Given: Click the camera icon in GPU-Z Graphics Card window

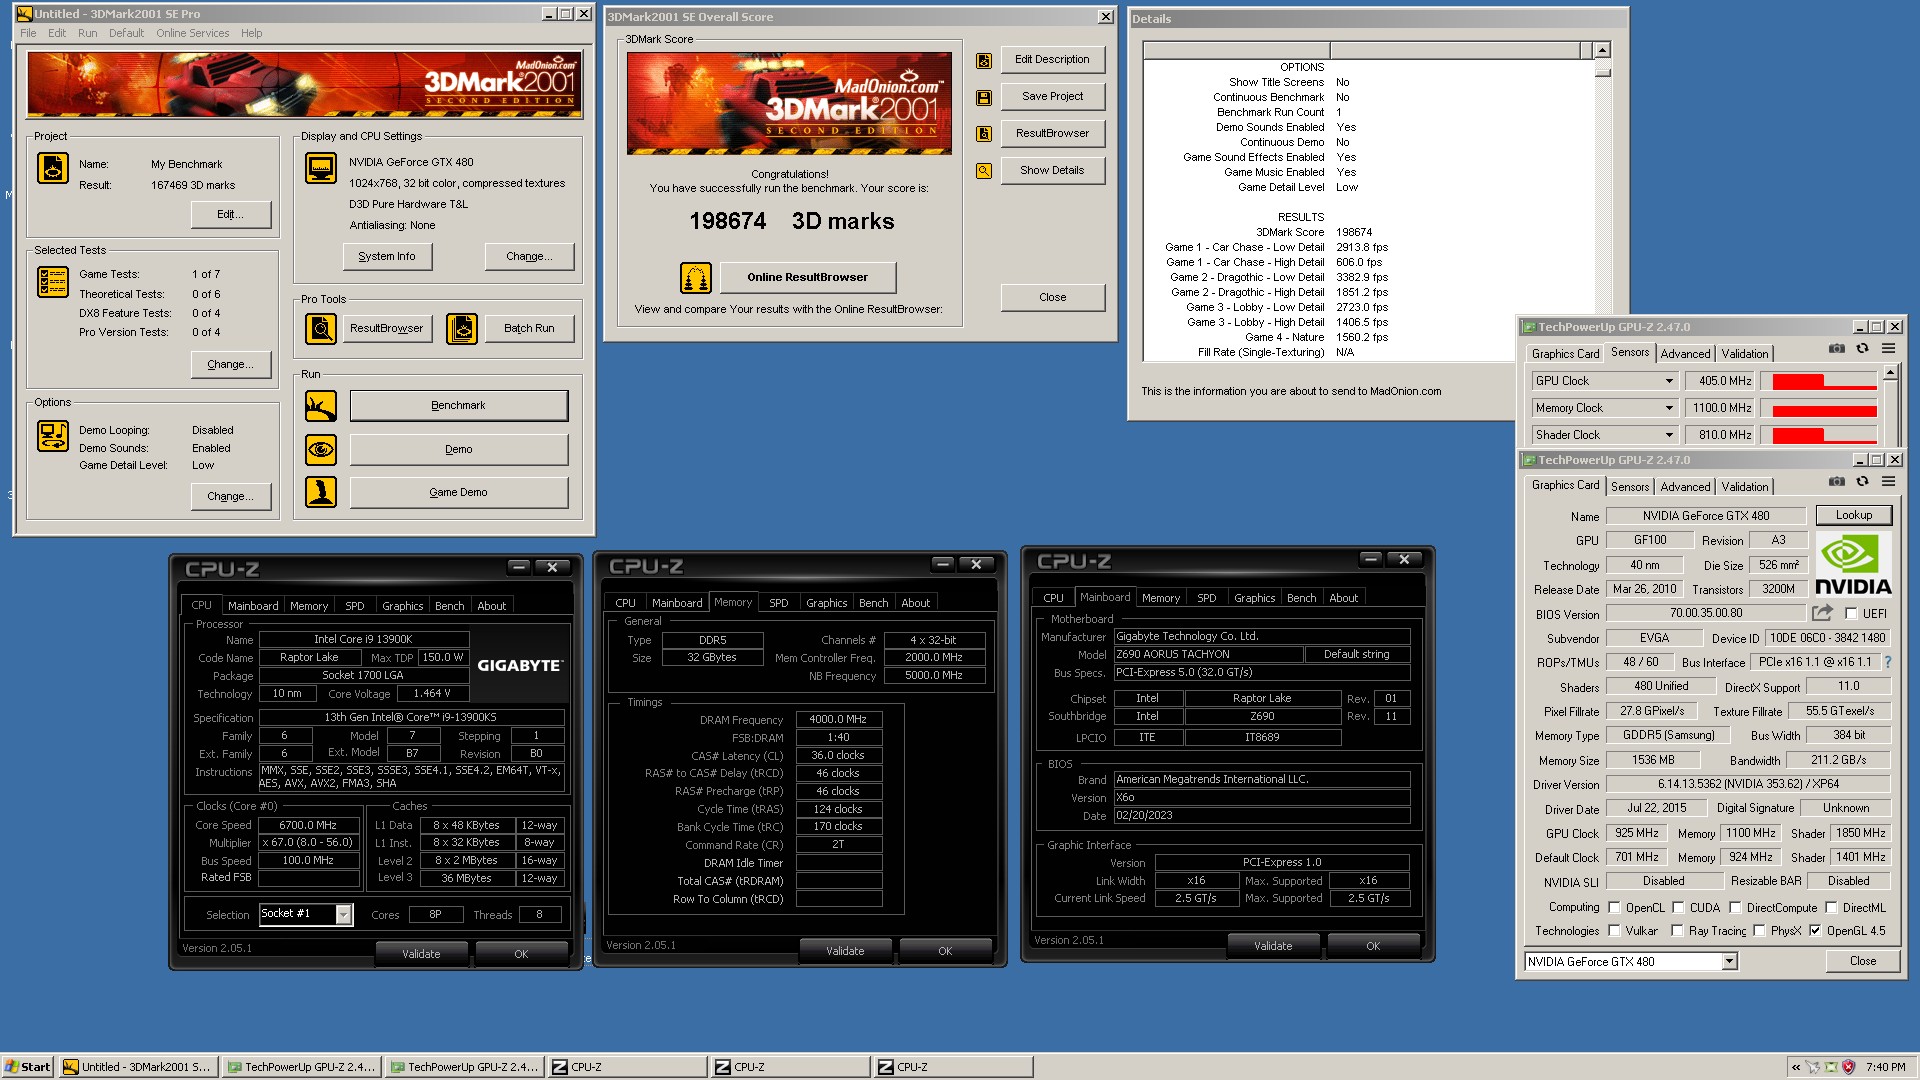Looking at the screenshot, I should point(1837,482).
